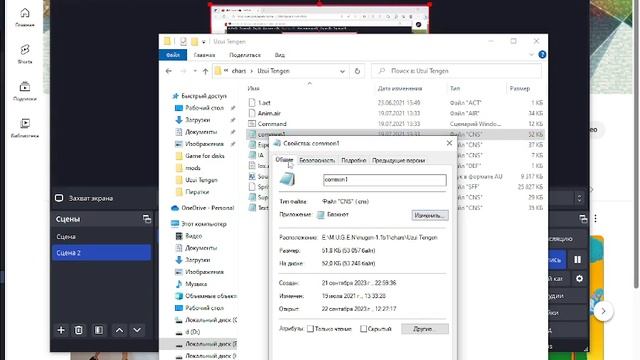Close the common1 Properties dialog
The width and height of the screenshot is (640, 360).
pos(449,143)
